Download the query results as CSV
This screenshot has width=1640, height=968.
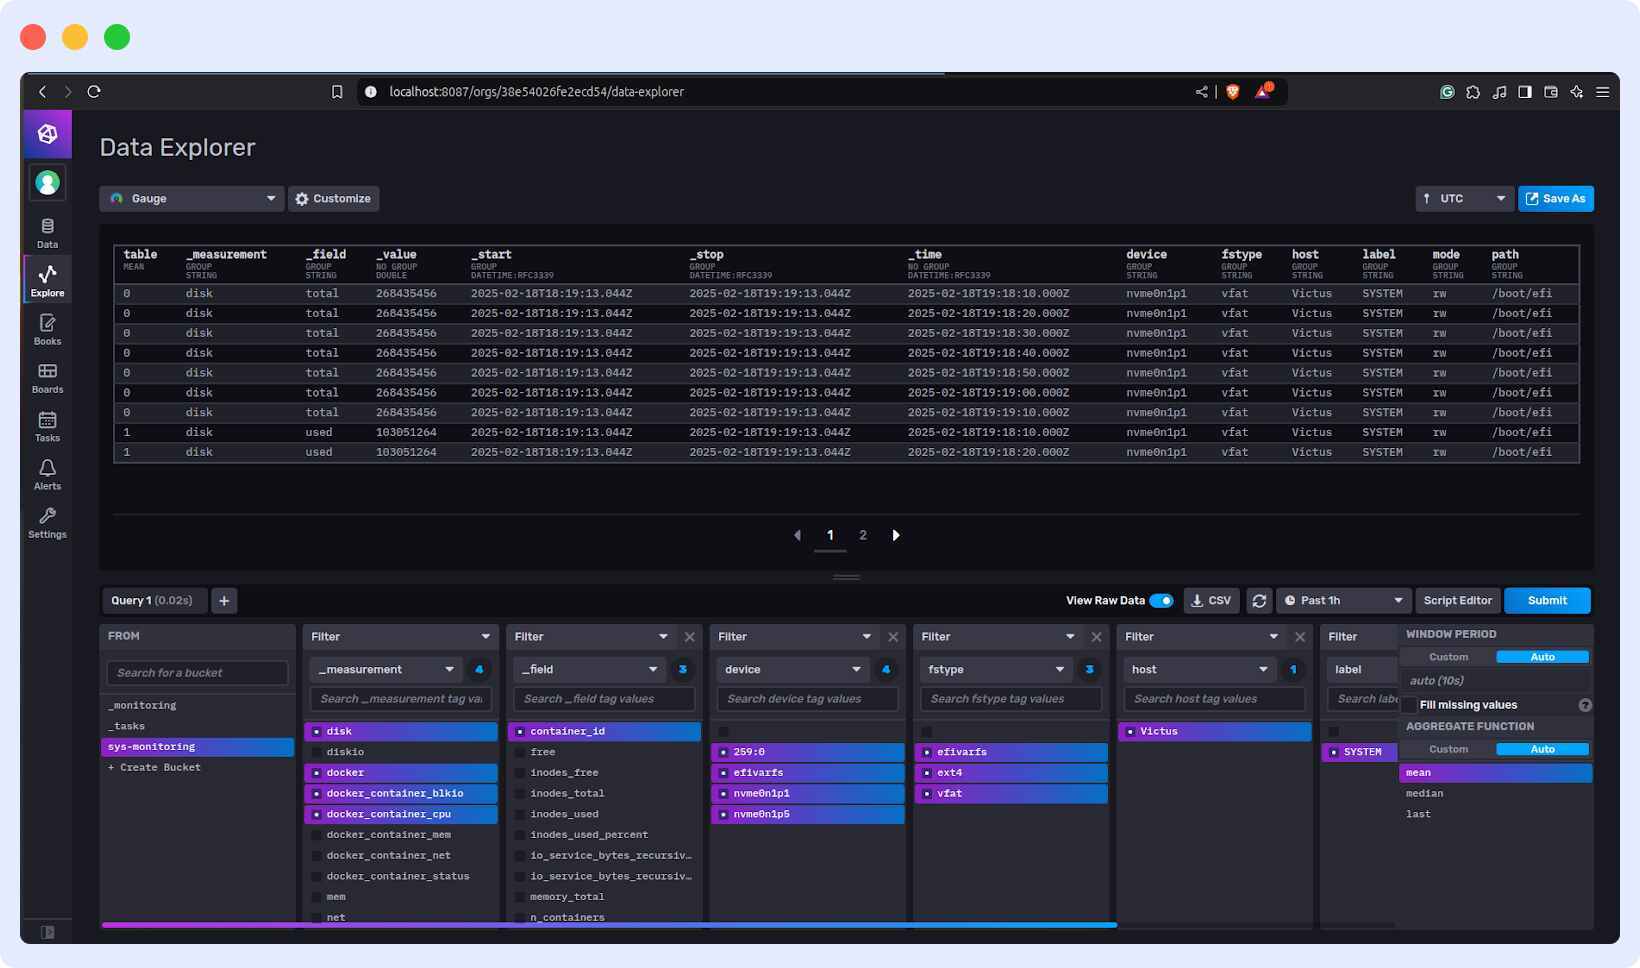pos(1211,600)
